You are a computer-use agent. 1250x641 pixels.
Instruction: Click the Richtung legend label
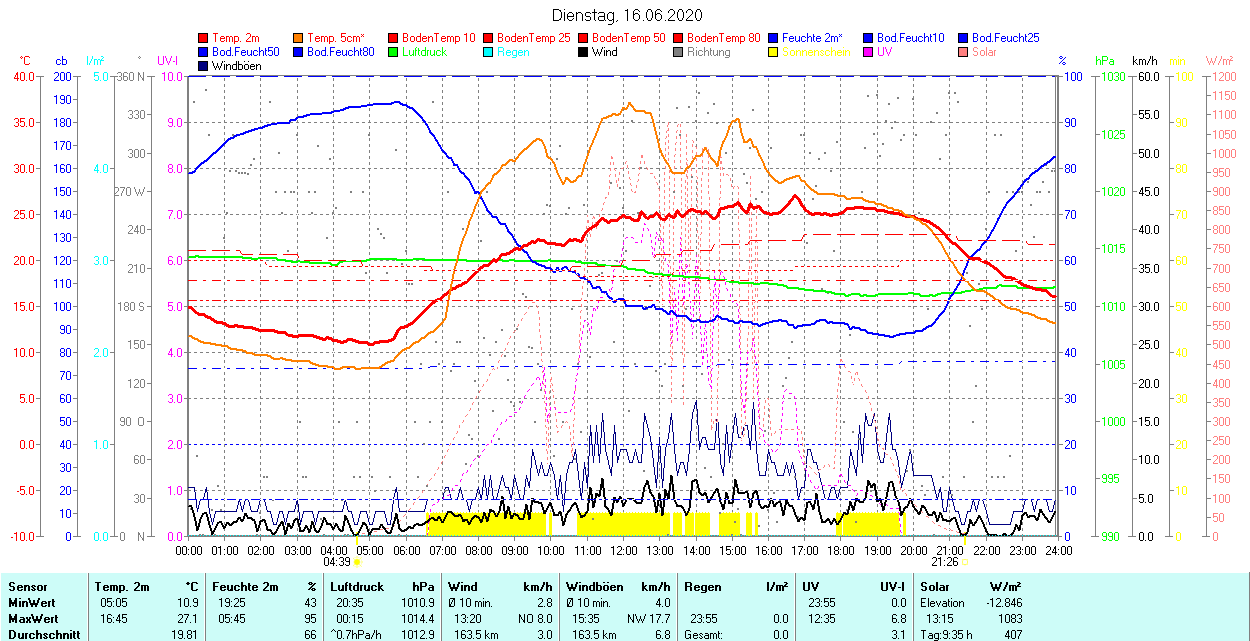pos(708,52)
